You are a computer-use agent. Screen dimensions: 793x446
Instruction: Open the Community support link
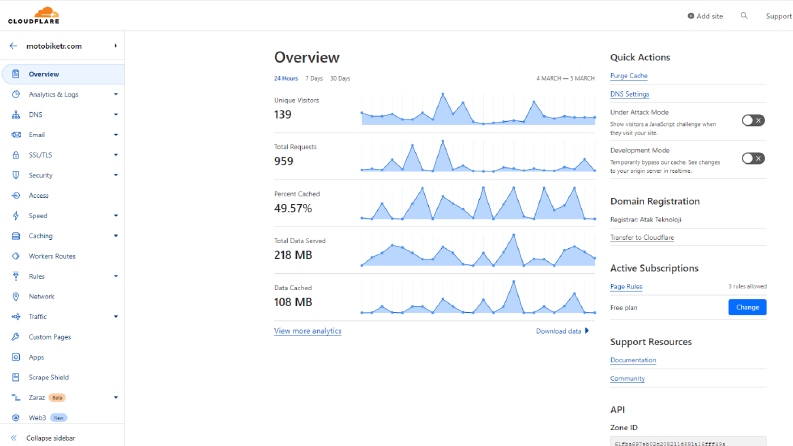coord(627,378)
